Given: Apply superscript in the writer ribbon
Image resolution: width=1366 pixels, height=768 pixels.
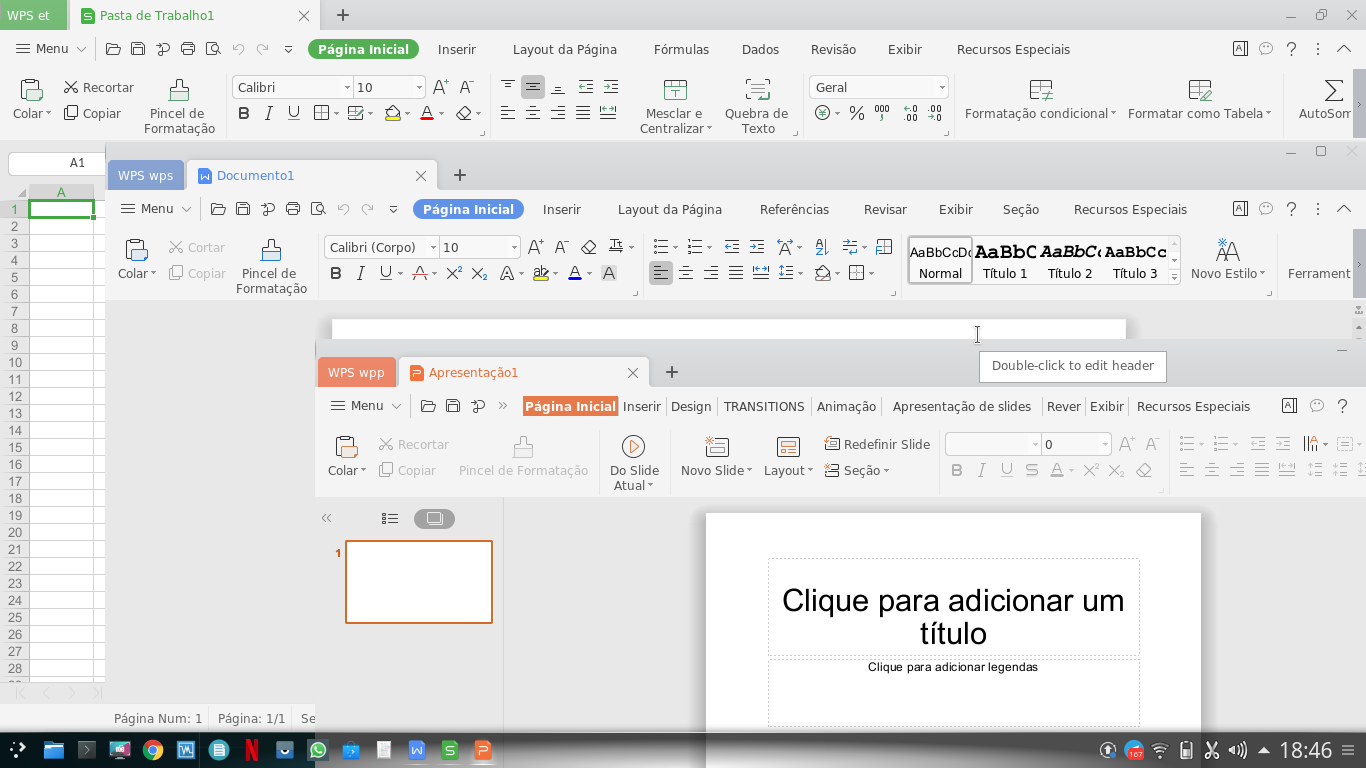Looking at the screenshot, I should click(454, 273).
